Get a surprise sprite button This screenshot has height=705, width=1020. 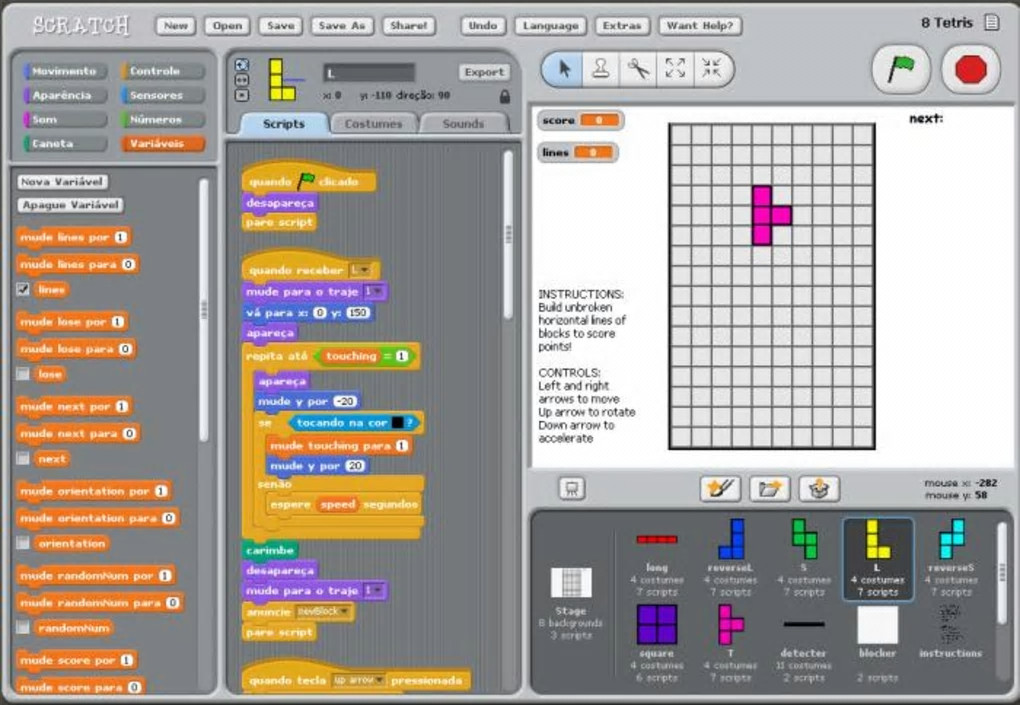(x=819, y=488)
